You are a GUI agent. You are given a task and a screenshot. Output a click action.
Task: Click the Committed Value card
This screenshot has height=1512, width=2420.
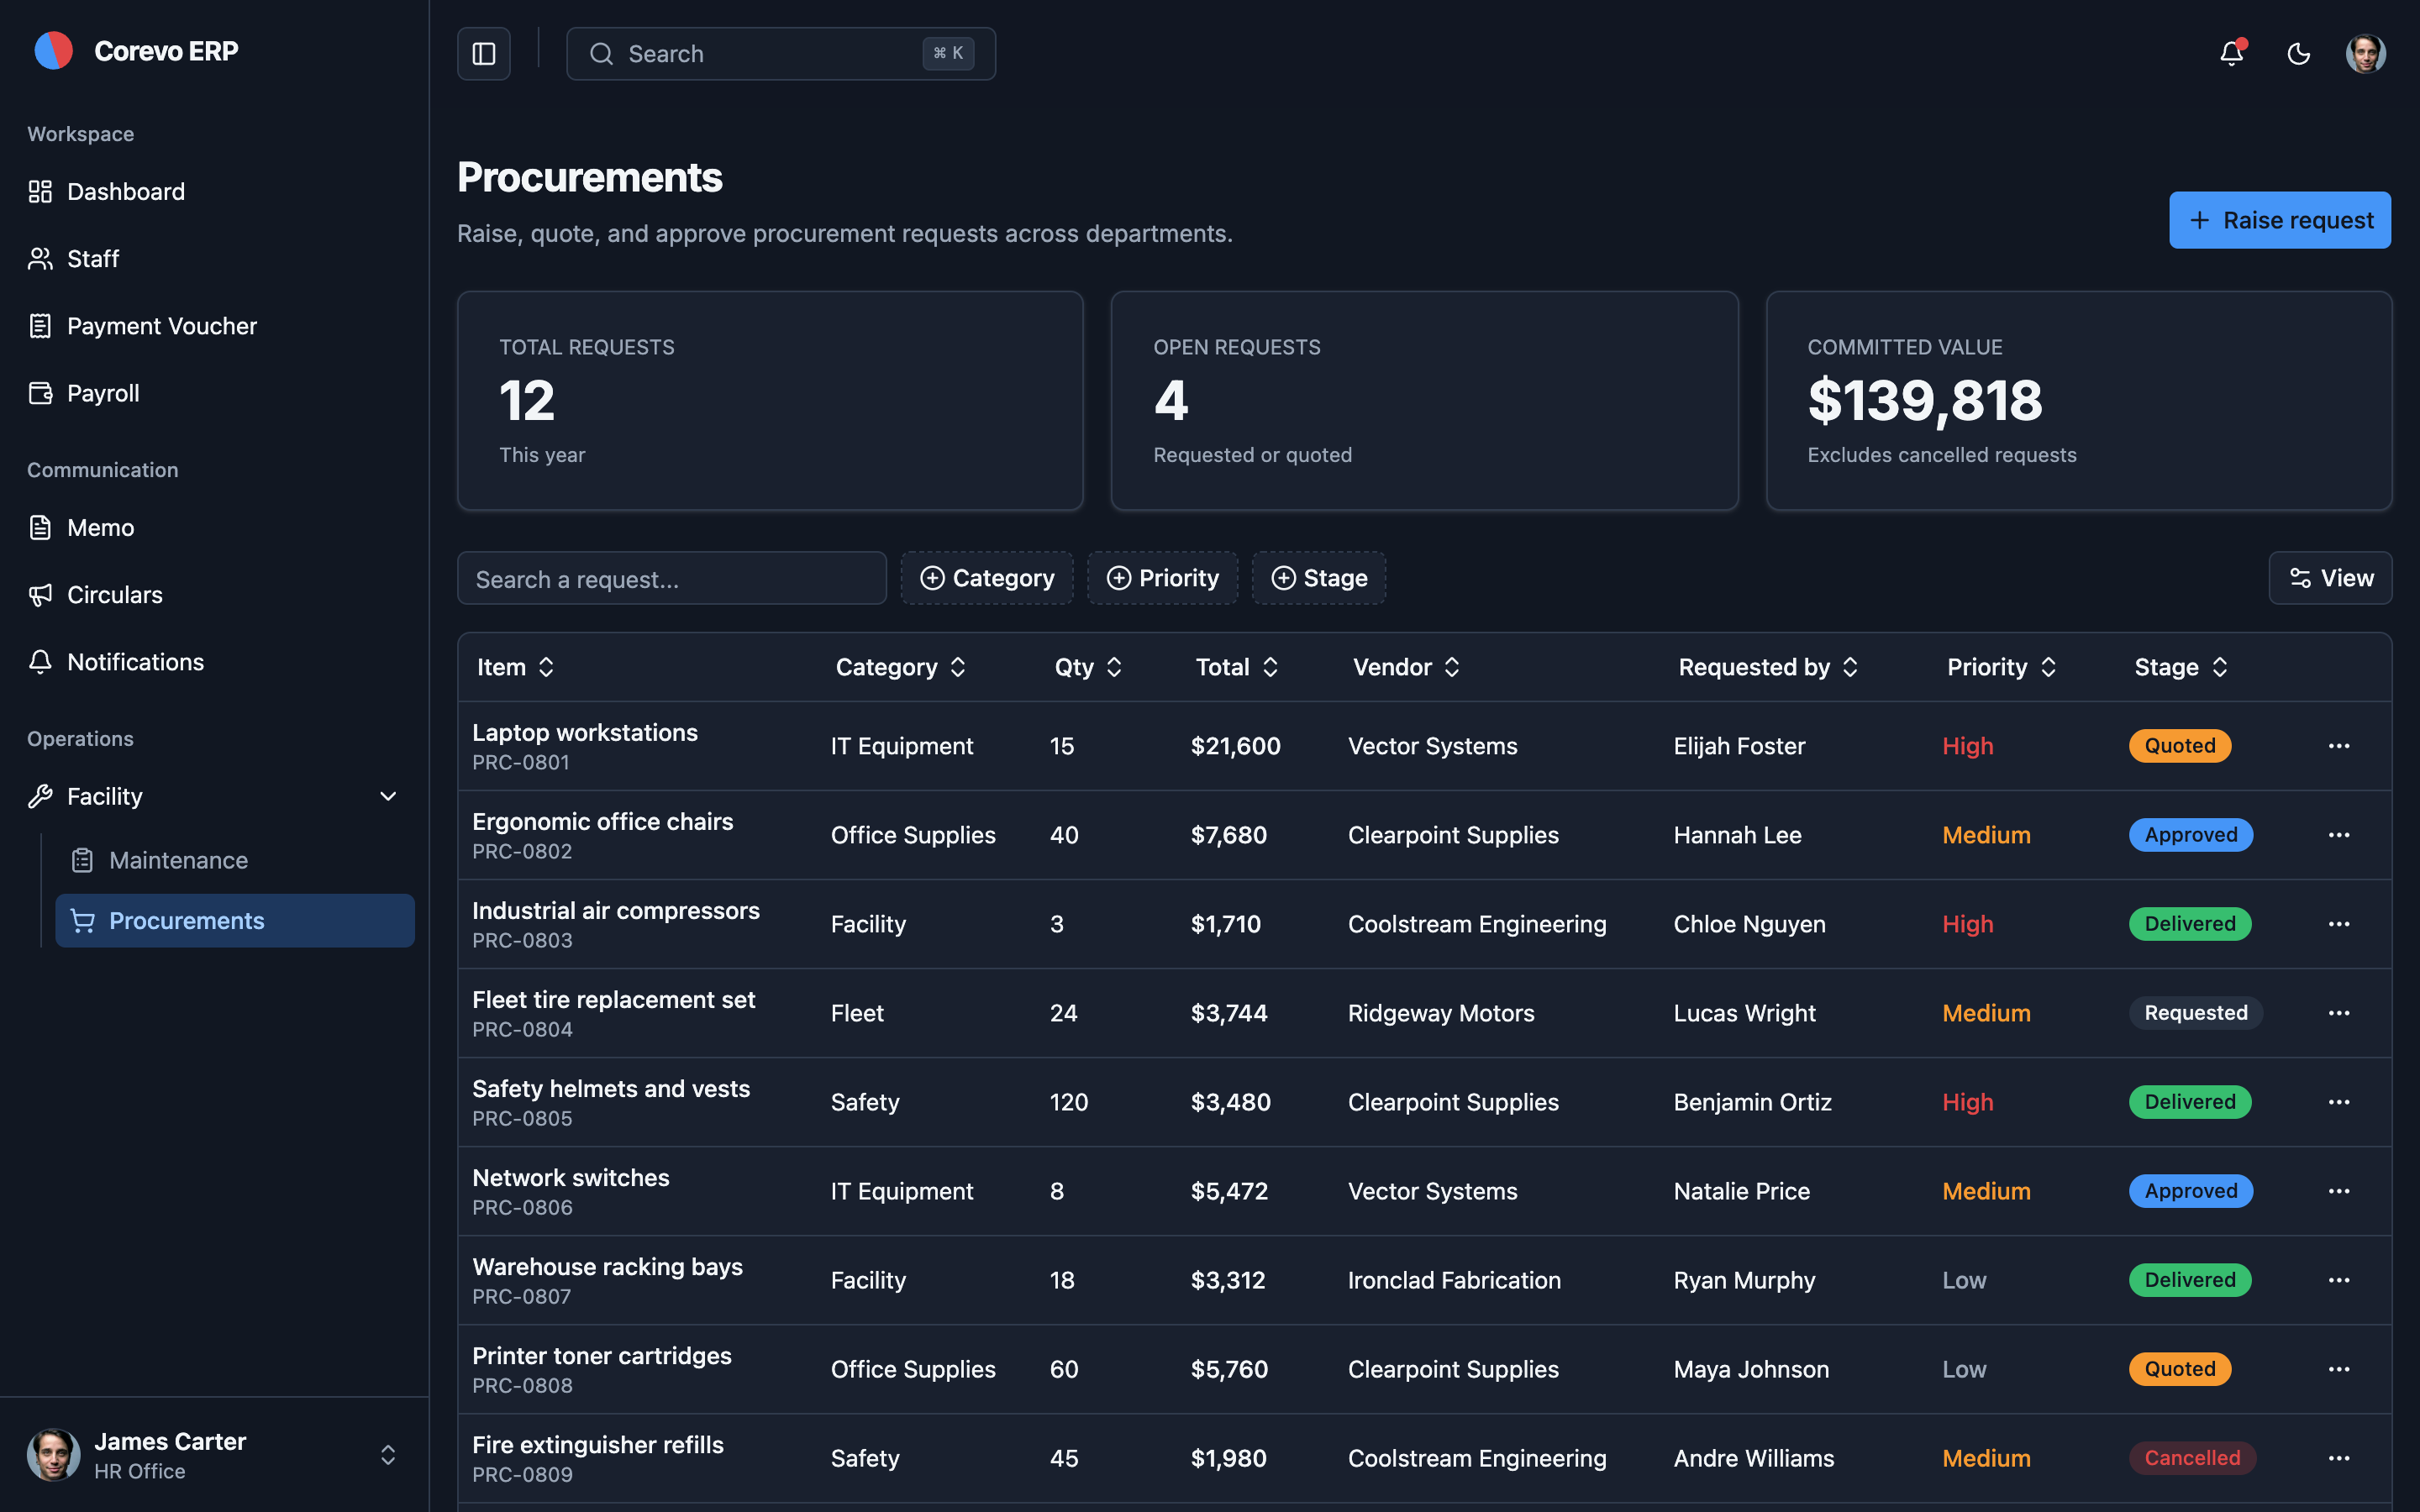(x=2078, y=401)
